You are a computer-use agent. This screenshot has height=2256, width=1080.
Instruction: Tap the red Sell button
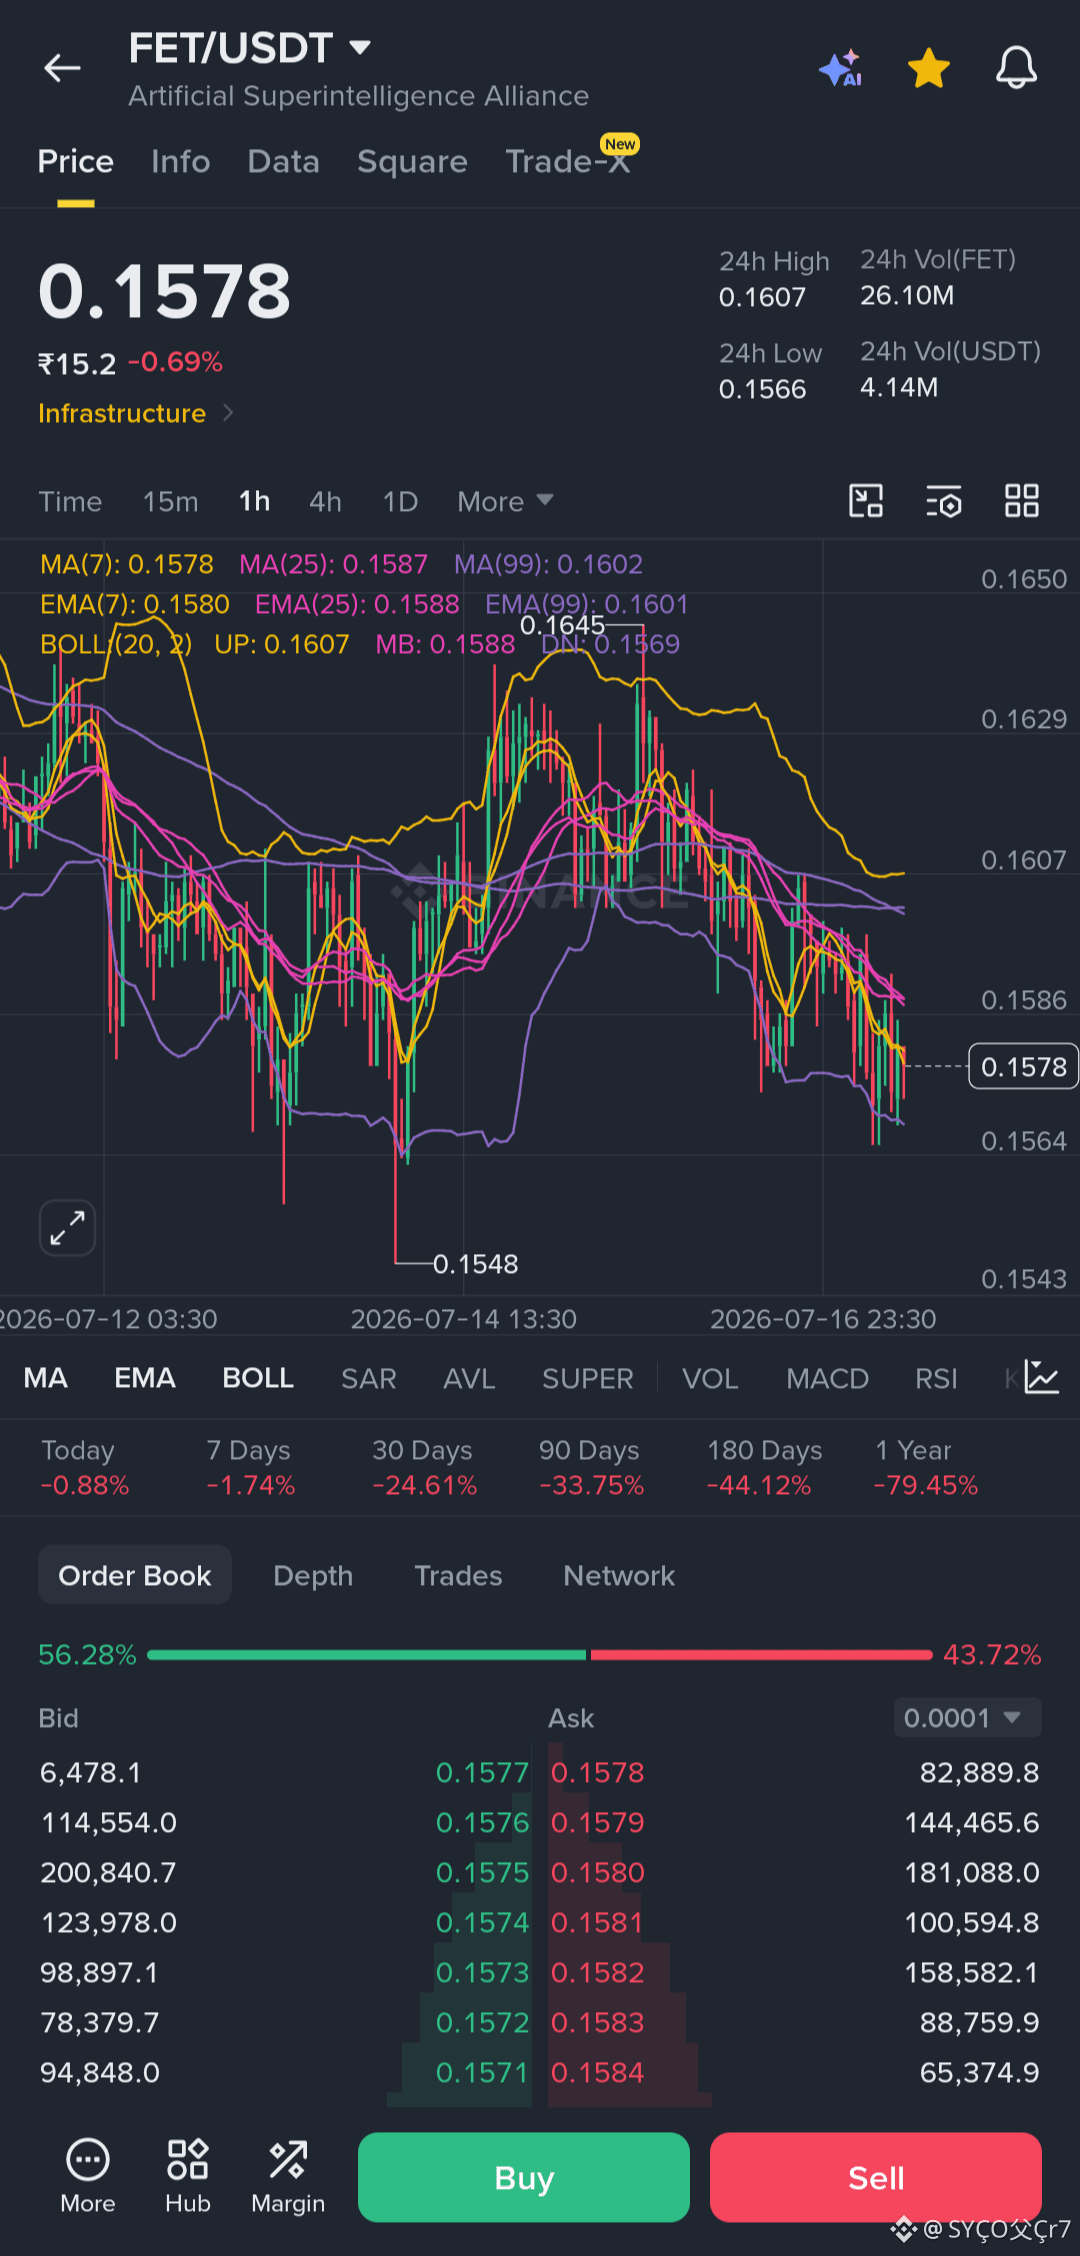pos(876,2177)
